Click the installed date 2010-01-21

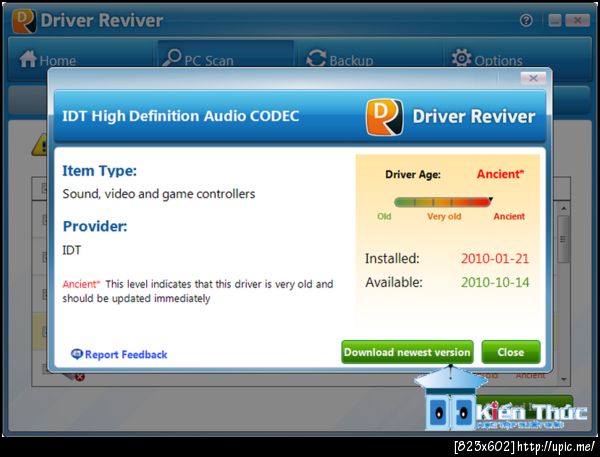click(494, 259)
